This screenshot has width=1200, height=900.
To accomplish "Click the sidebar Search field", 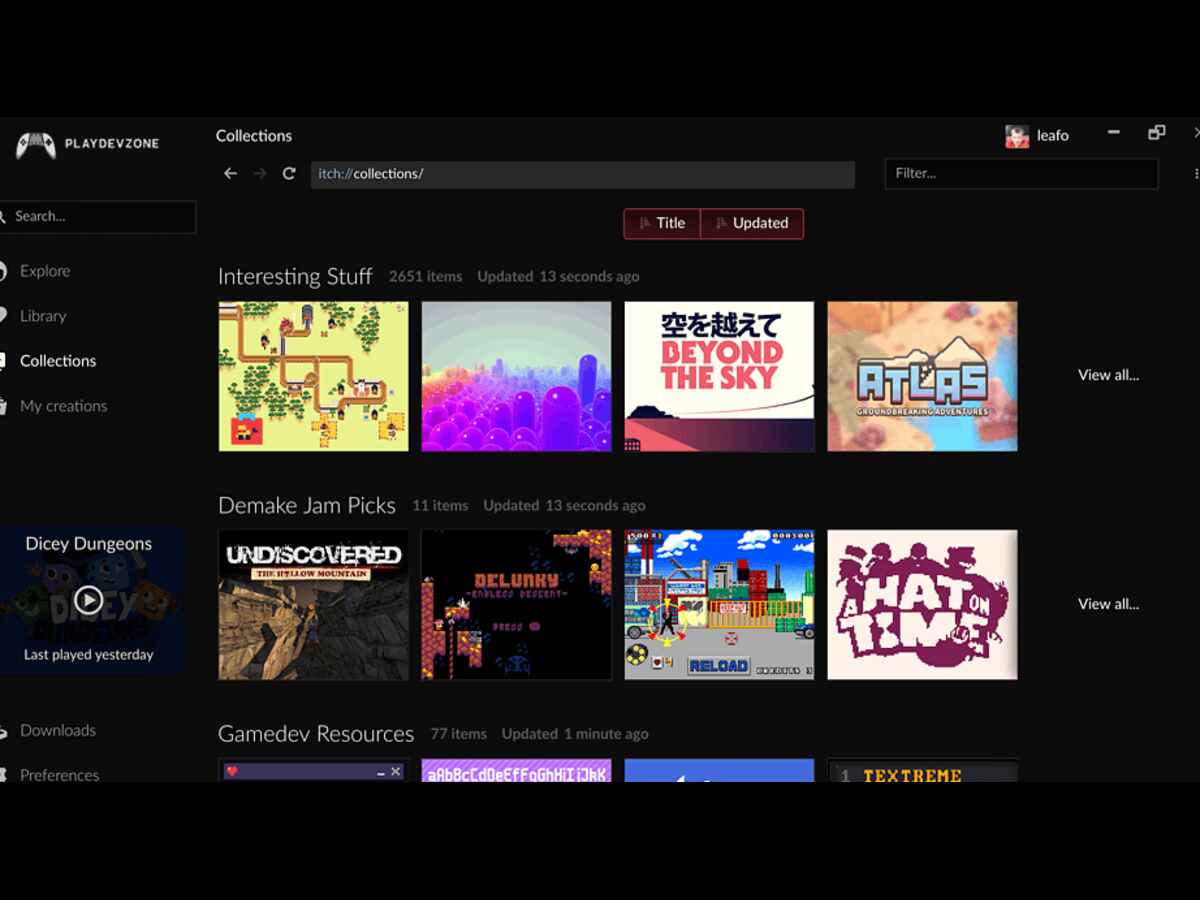I will click(x=98, y=216).
